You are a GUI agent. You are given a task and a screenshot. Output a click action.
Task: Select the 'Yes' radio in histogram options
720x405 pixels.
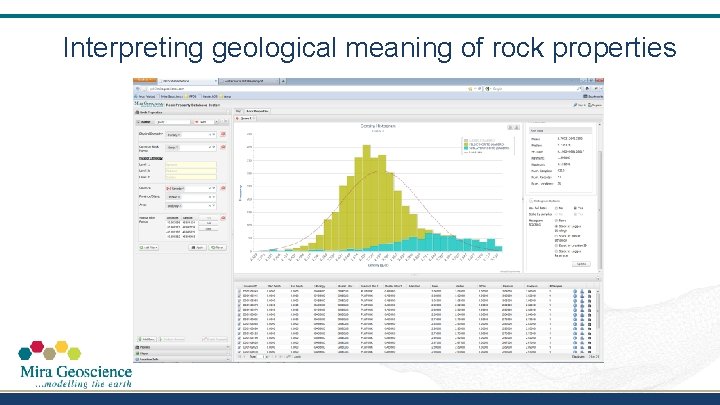point(575,208)
